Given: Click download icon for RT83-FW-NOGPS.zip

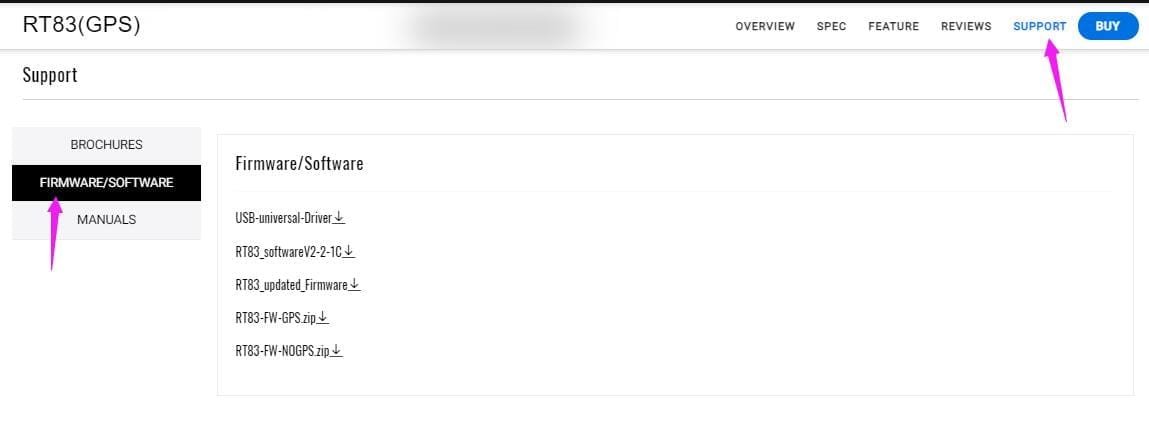Looking at the screenshot, I should (x=337, y=351).
